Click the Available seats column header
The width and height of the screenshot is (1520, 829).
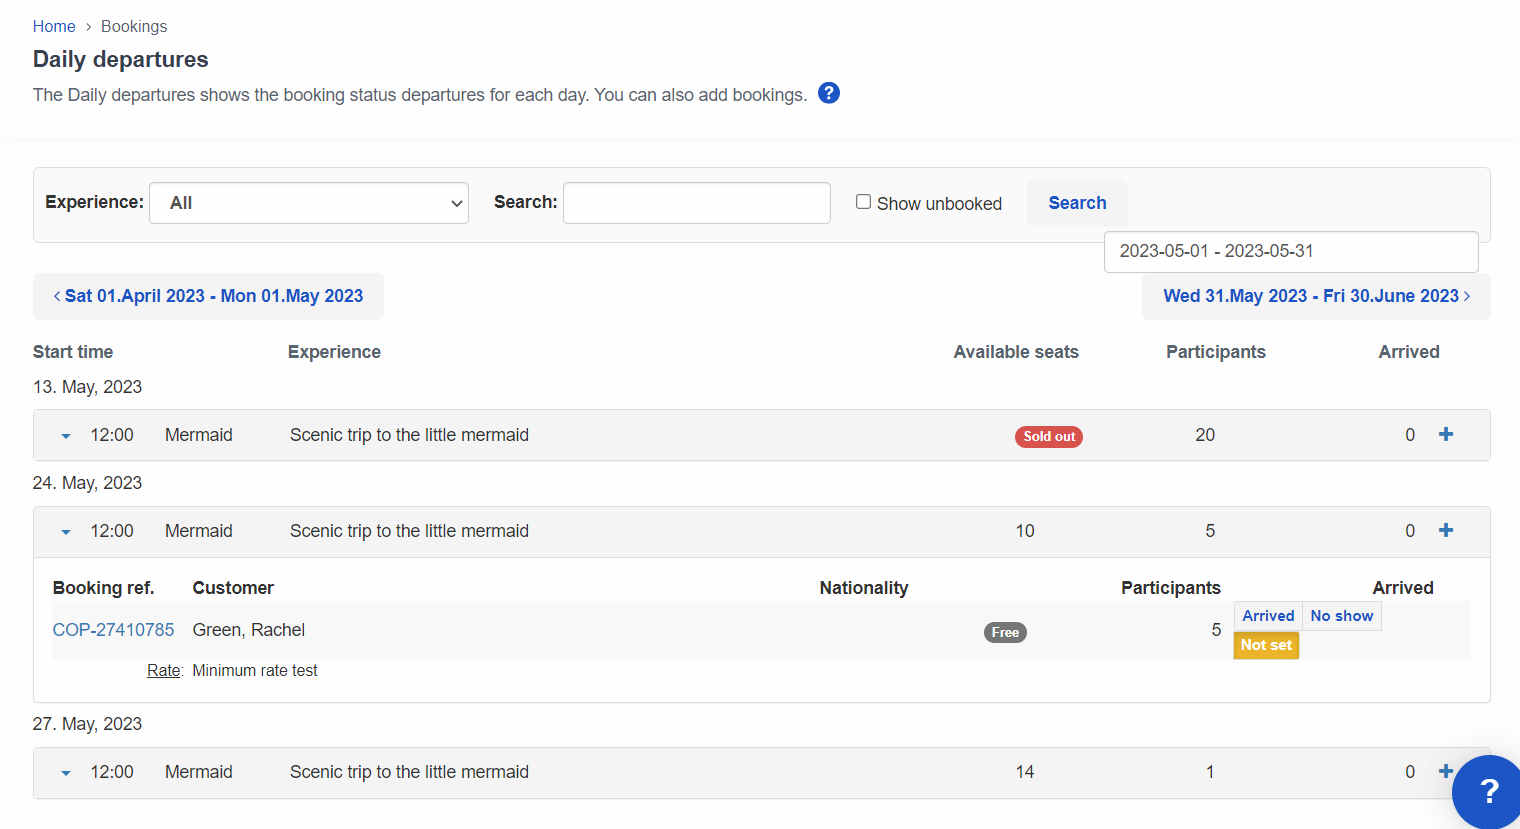[1016, 352]
